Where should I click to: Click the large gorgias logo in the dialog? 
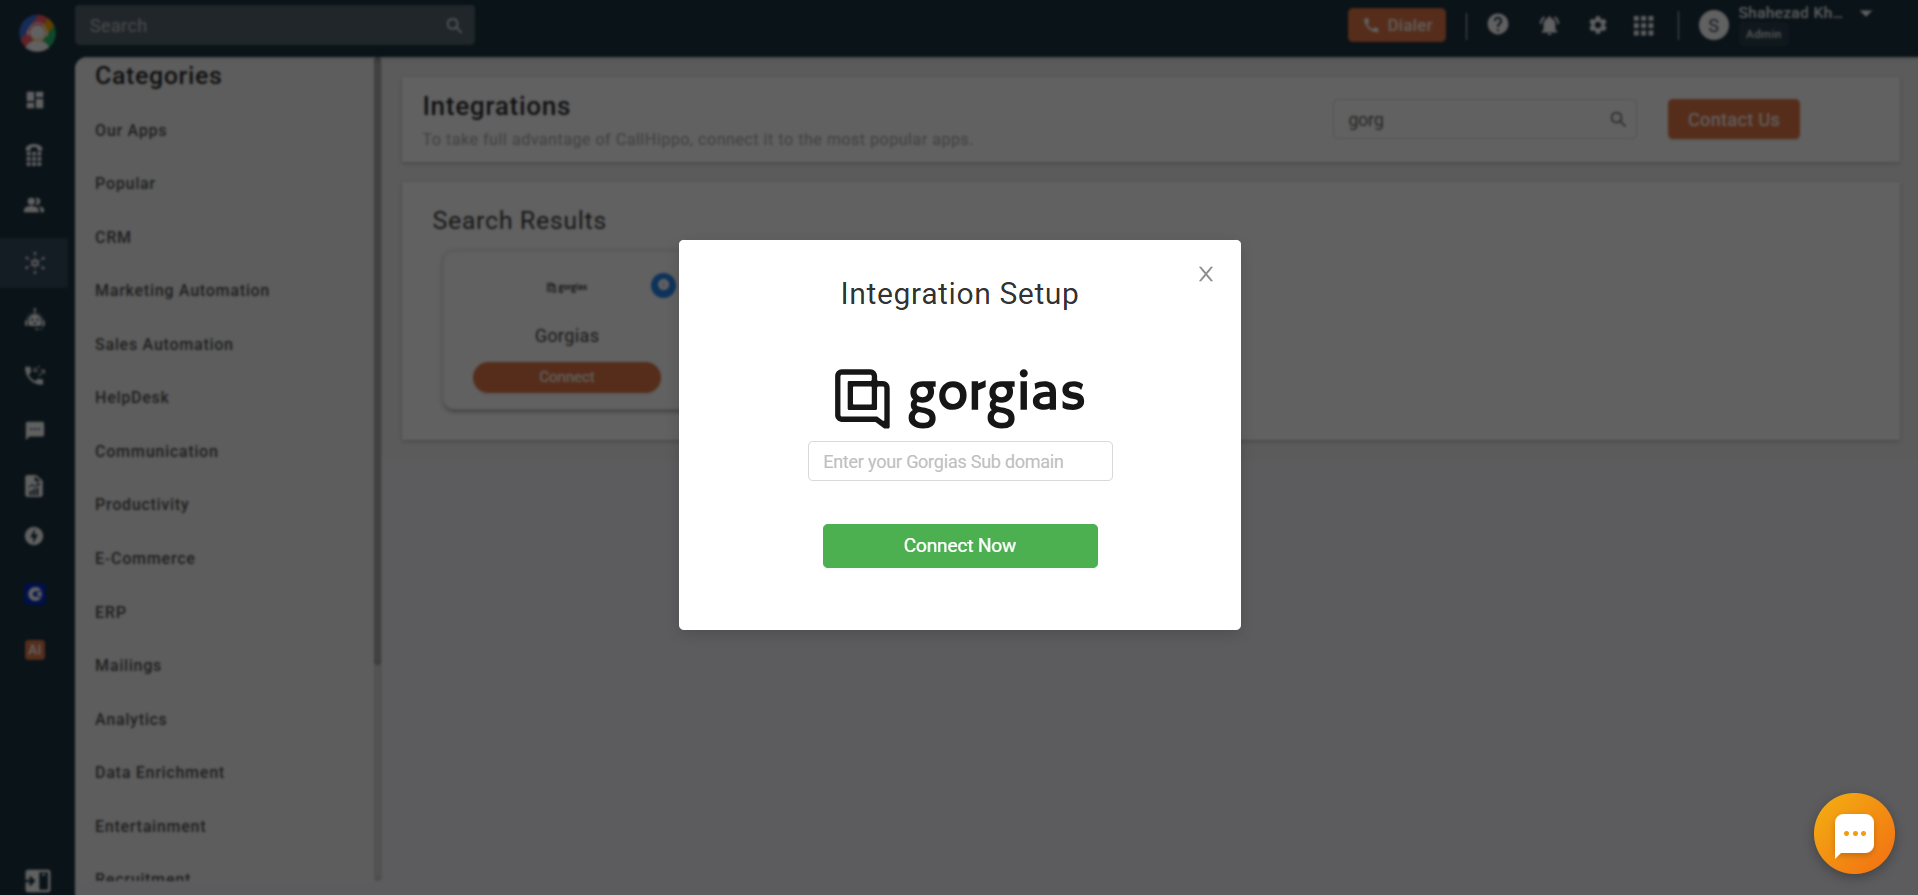960,397
